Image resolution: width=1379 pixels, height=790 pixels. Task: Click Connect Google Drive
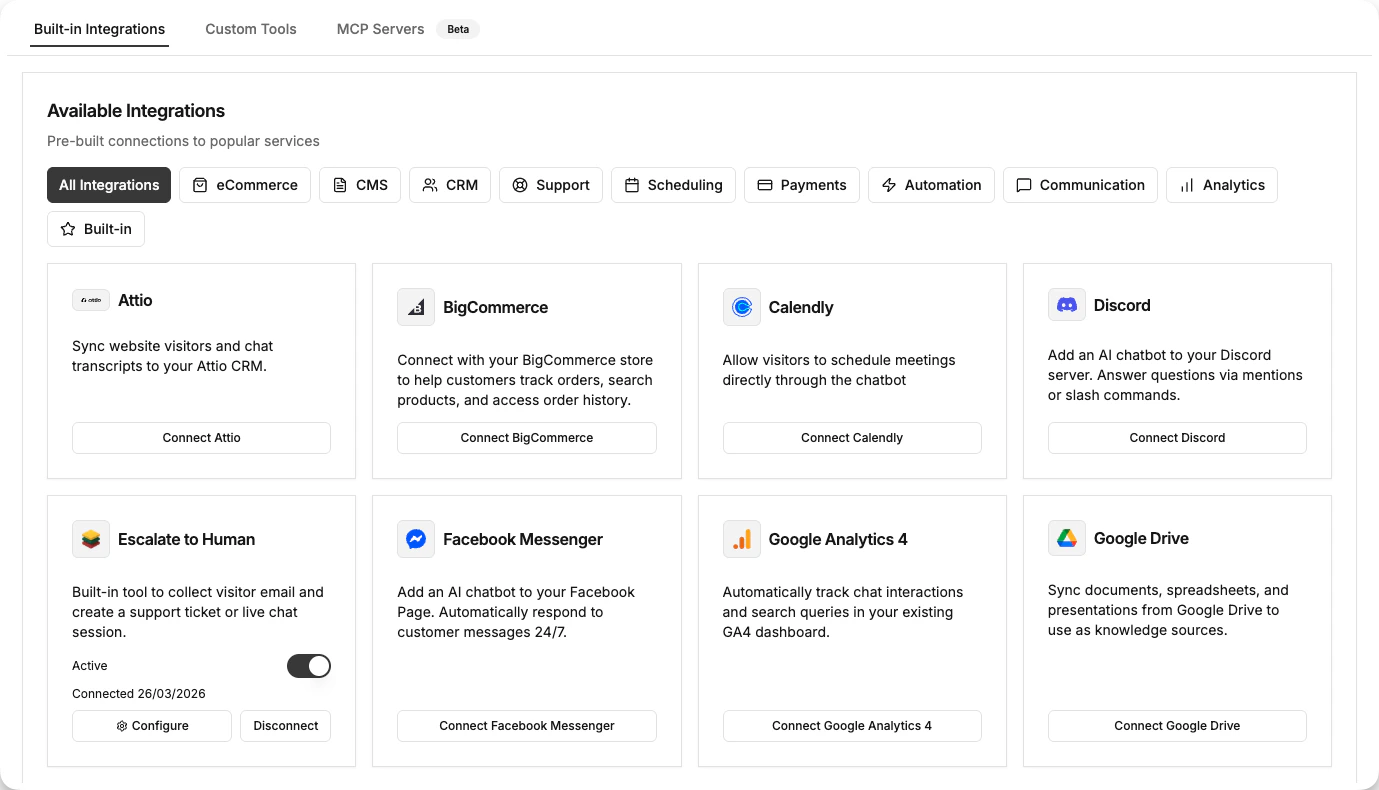tap(1177, 725)
